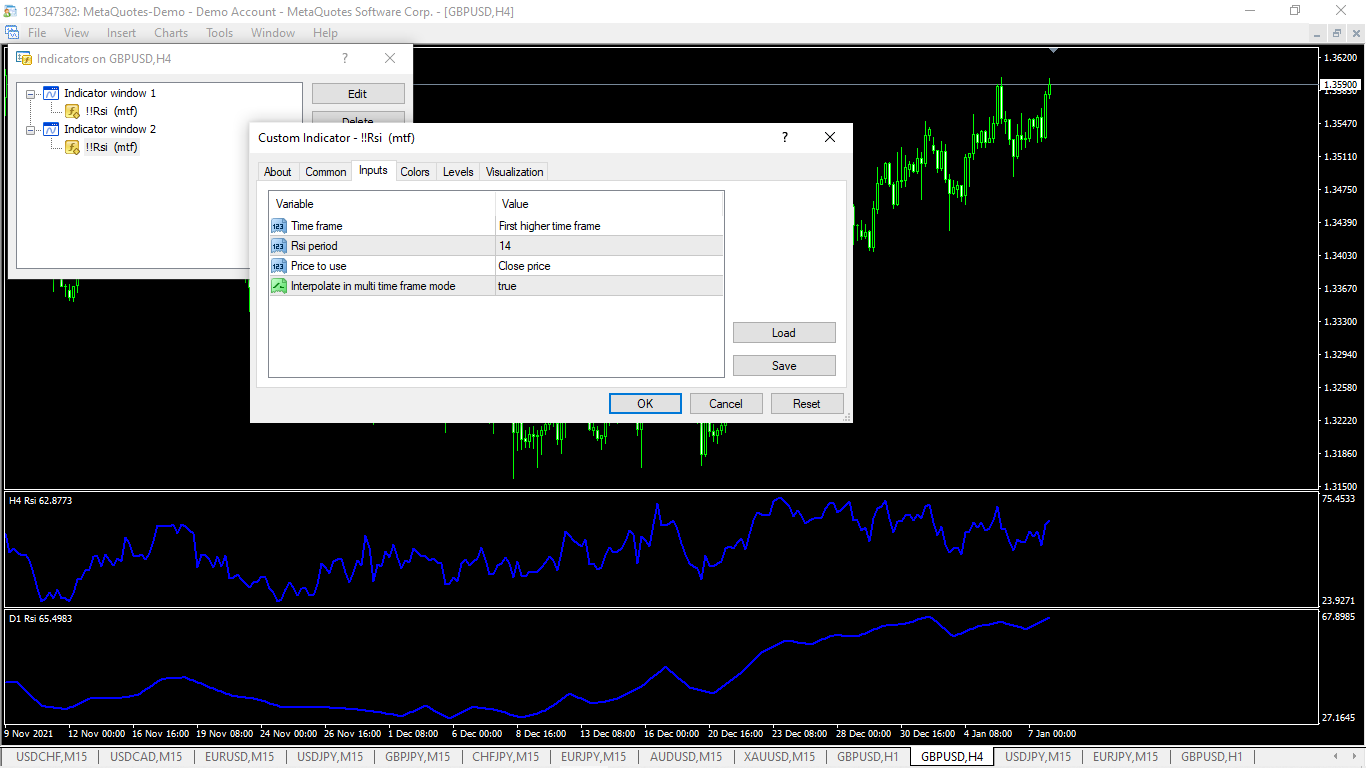
Task: Confirm with the OK button
Action: (x=645, y=404)
